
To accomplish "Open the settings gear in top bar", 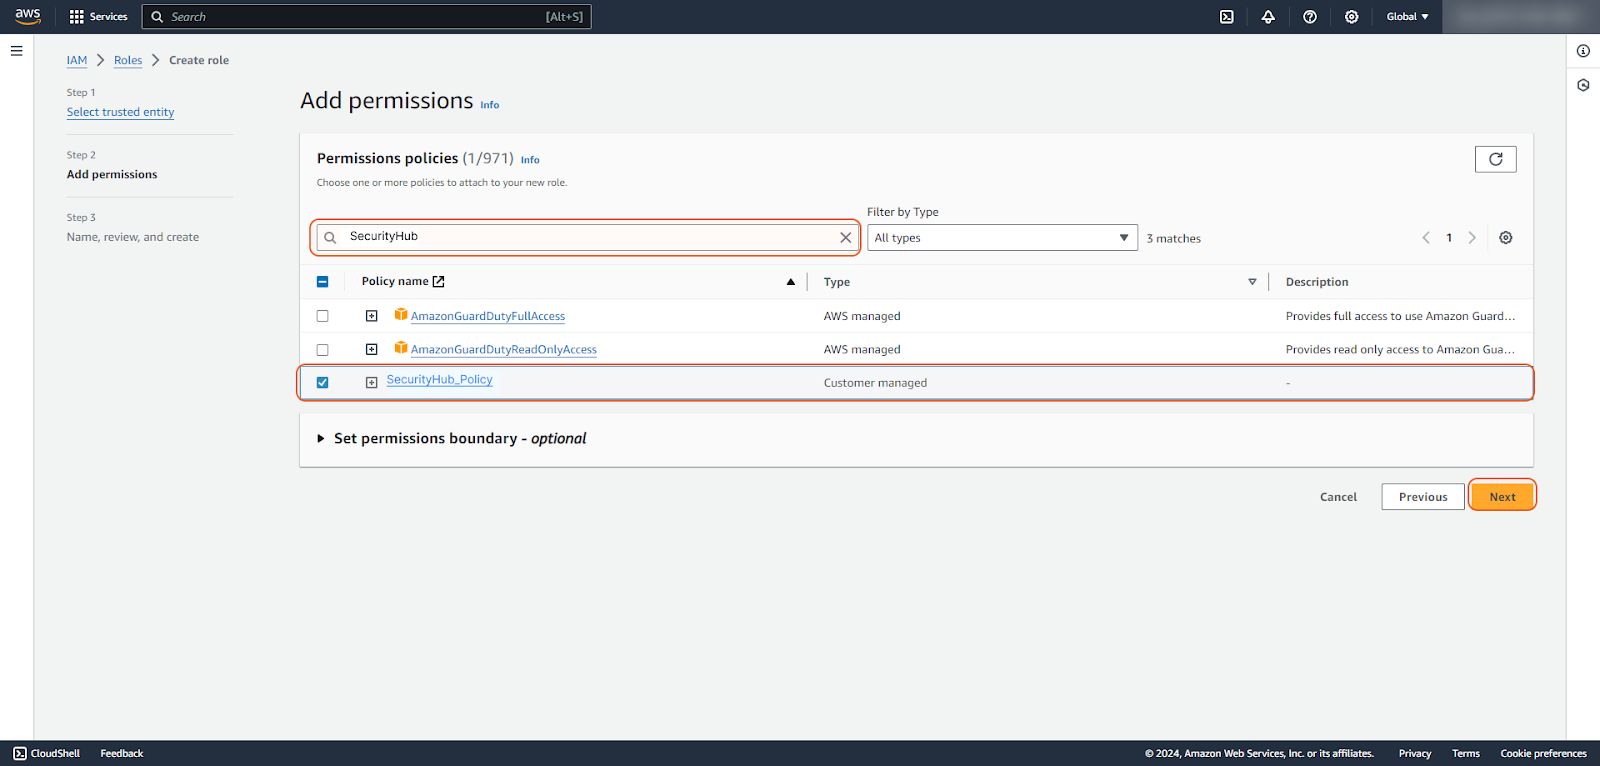I will [x=1351, y=17].
